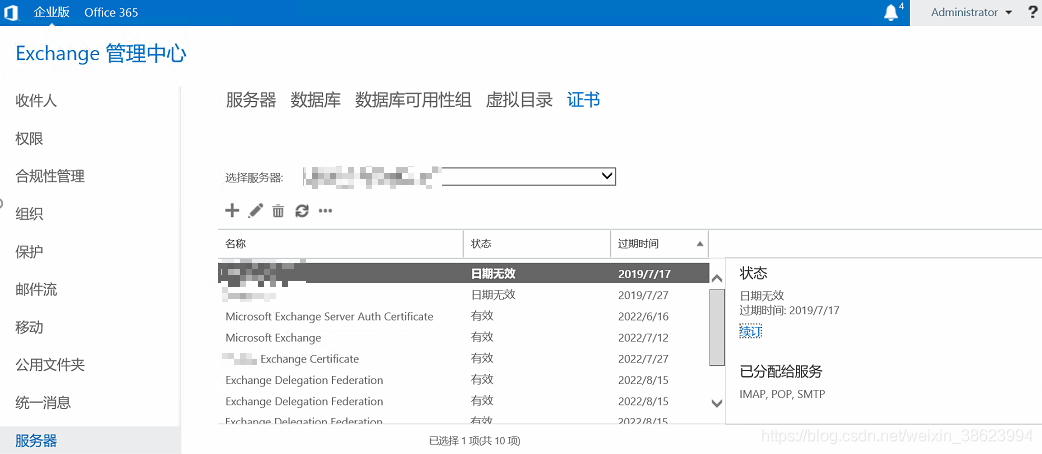
Task: Go to 公用文件夹 in sidebar
Action: coord(50,365)
